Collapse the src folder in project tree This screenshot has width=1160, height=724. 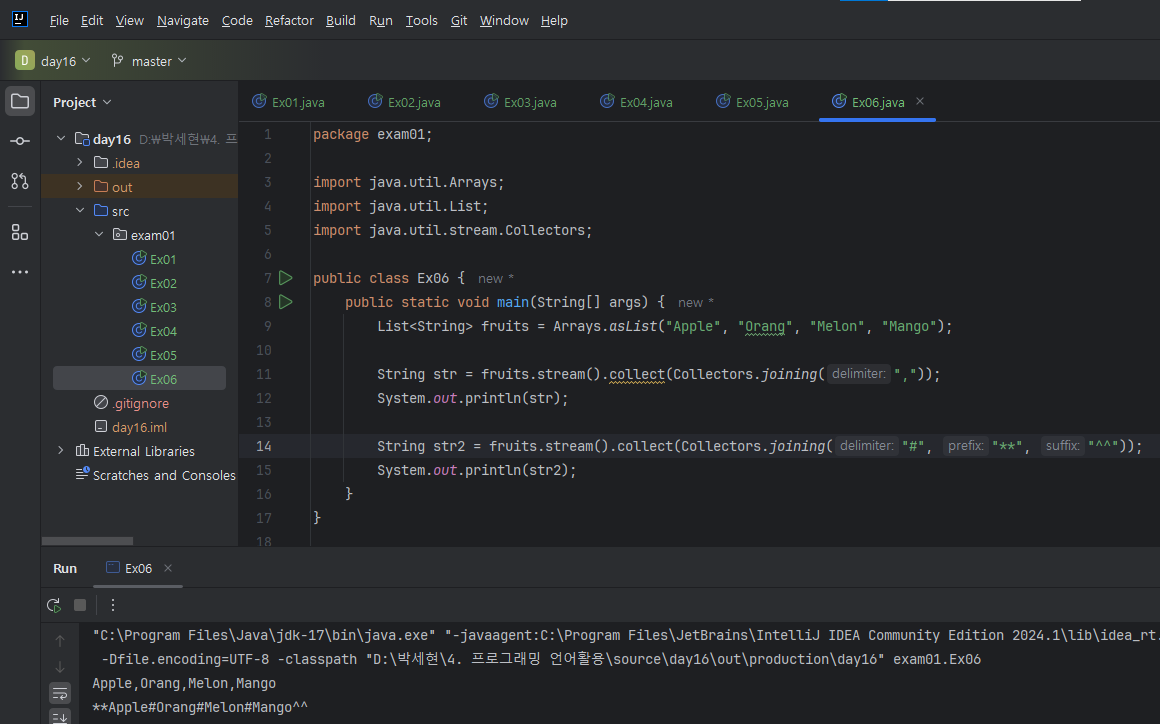click(80, 211)
